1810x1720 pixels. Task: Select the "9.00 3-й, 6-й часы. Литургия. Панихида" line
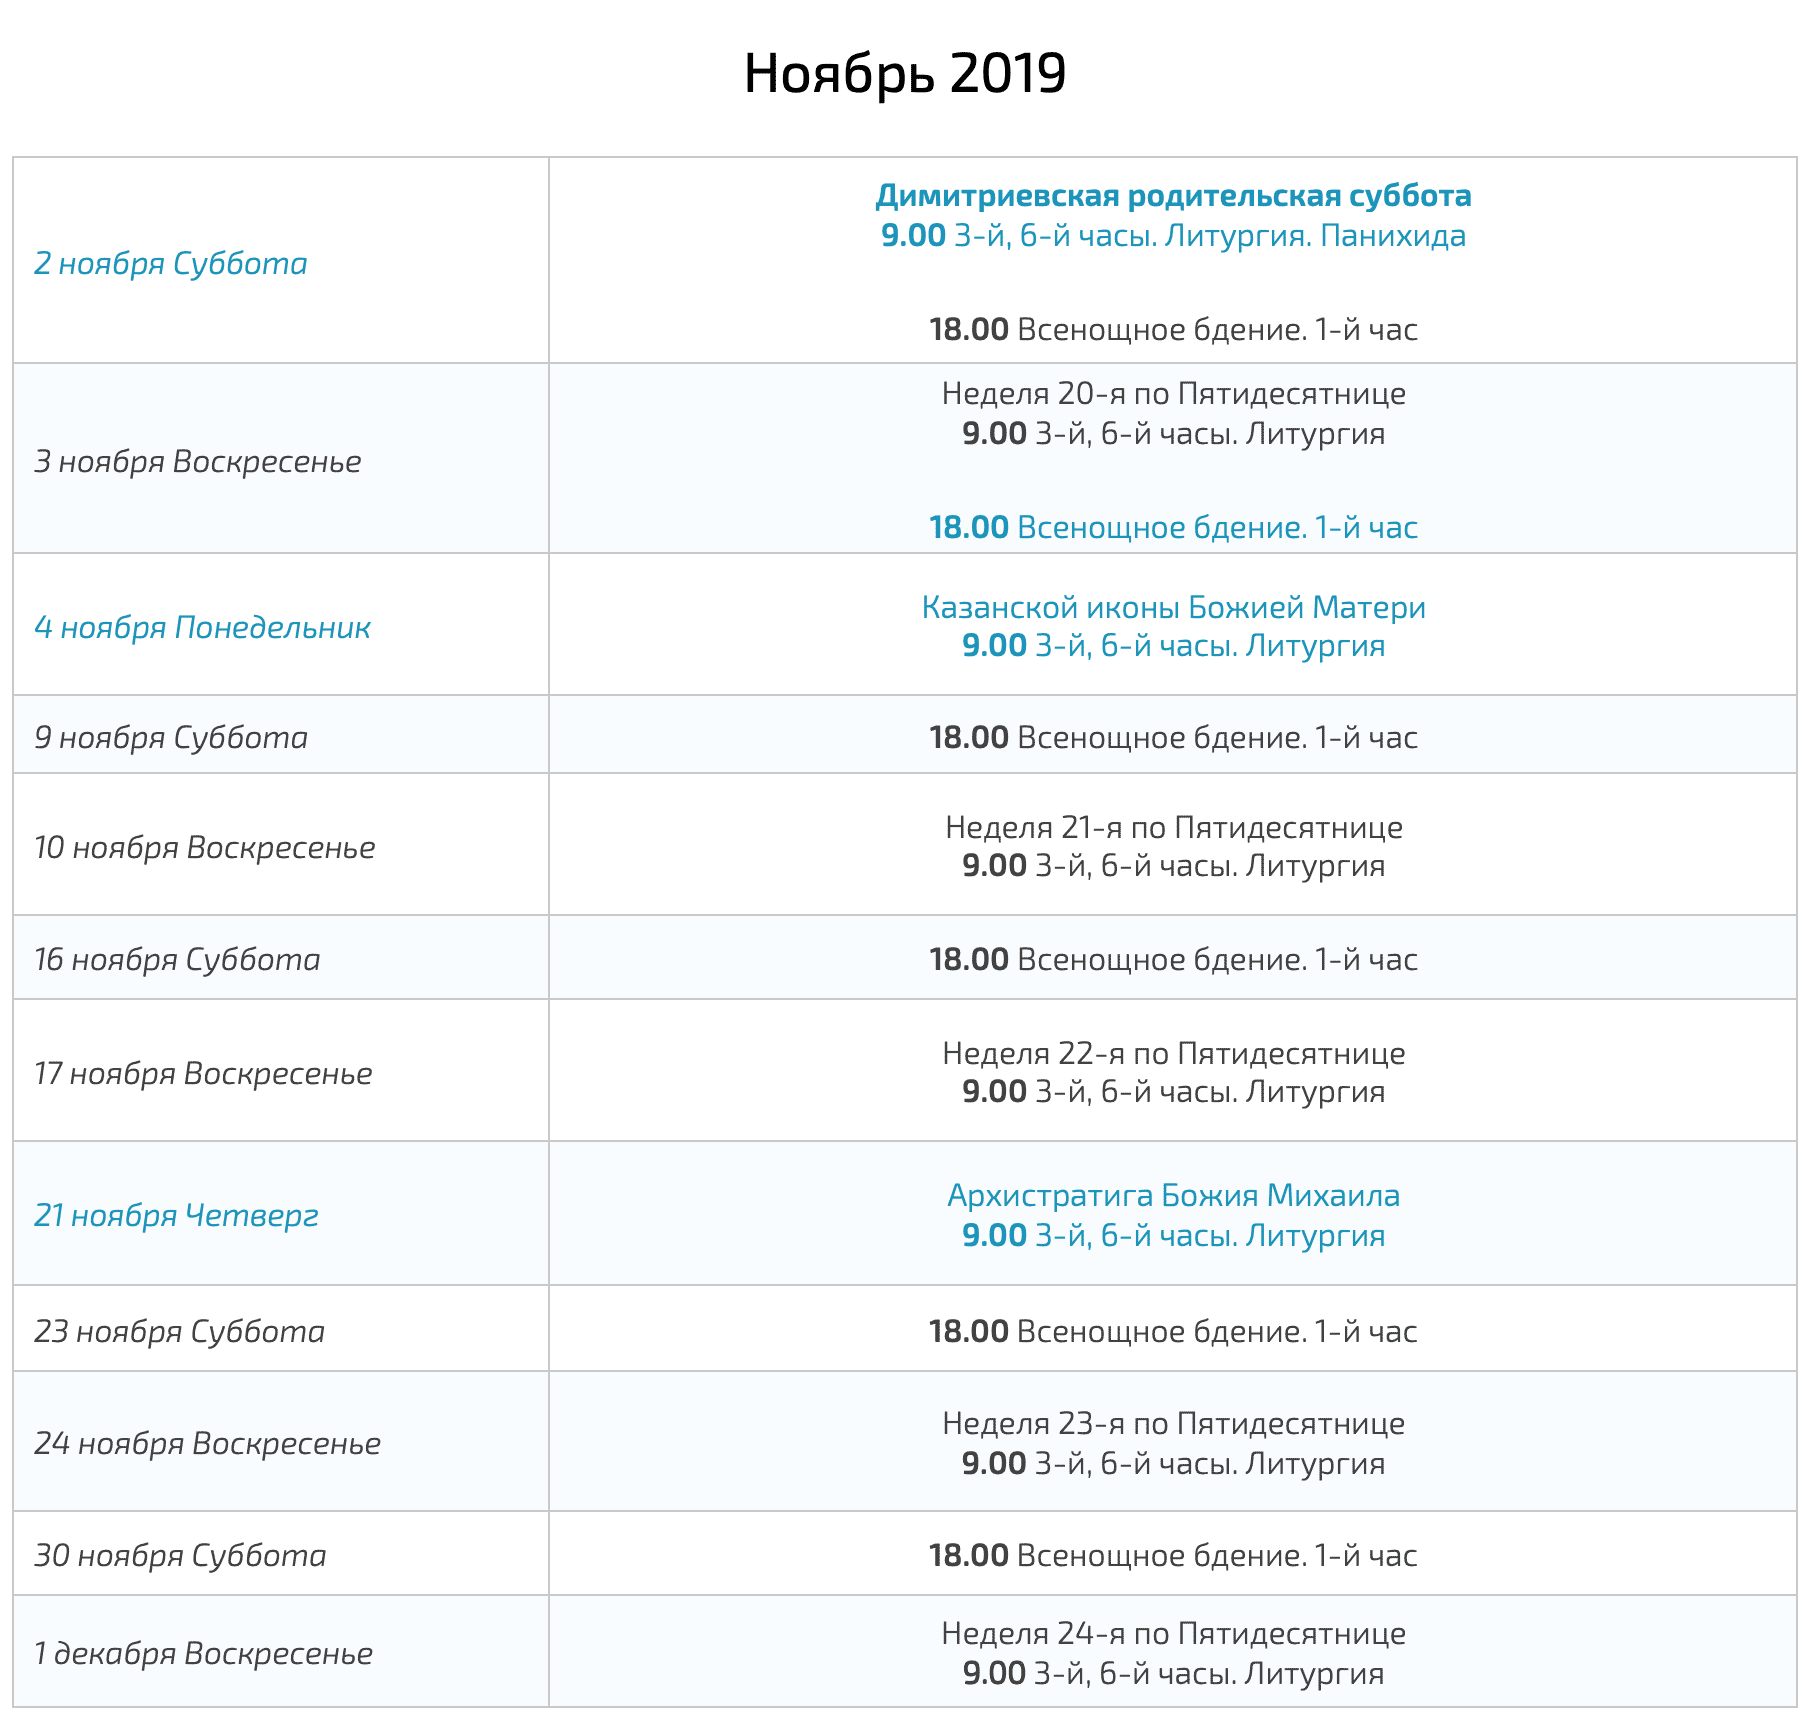1173,236
